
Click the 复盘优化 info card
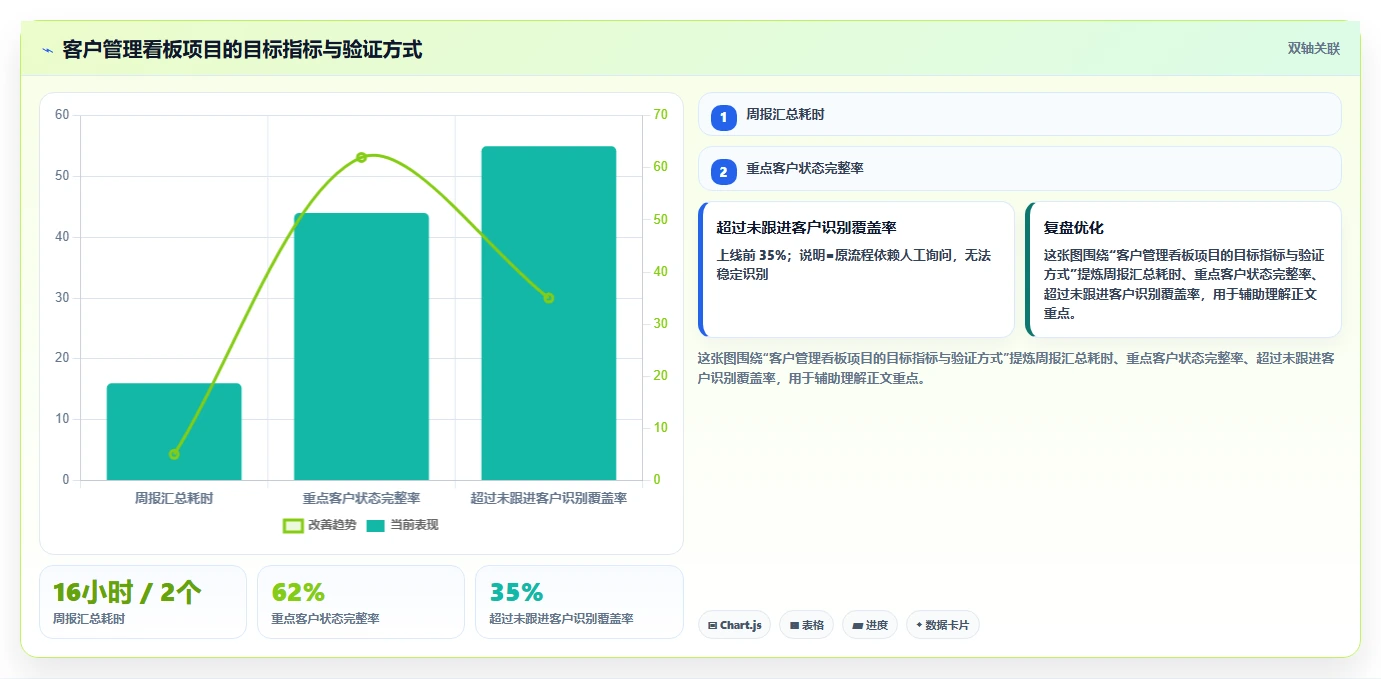click(x=1183, y=269)
